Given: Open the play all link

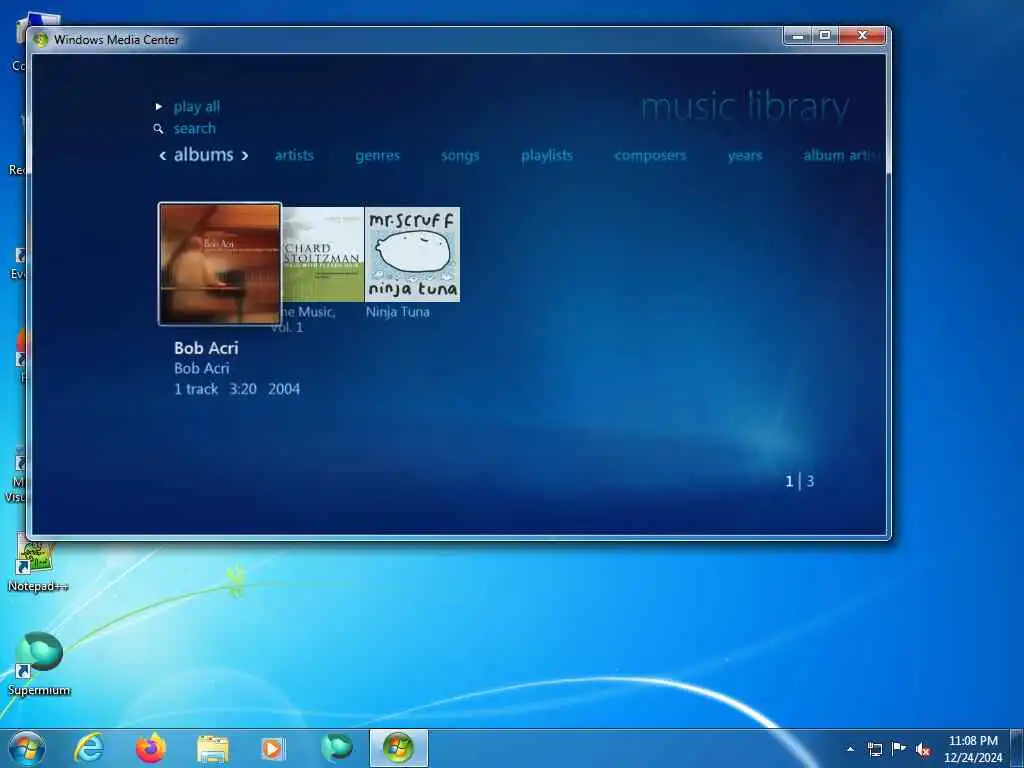Looking at the screenshot, I should [x=197, y=107].
